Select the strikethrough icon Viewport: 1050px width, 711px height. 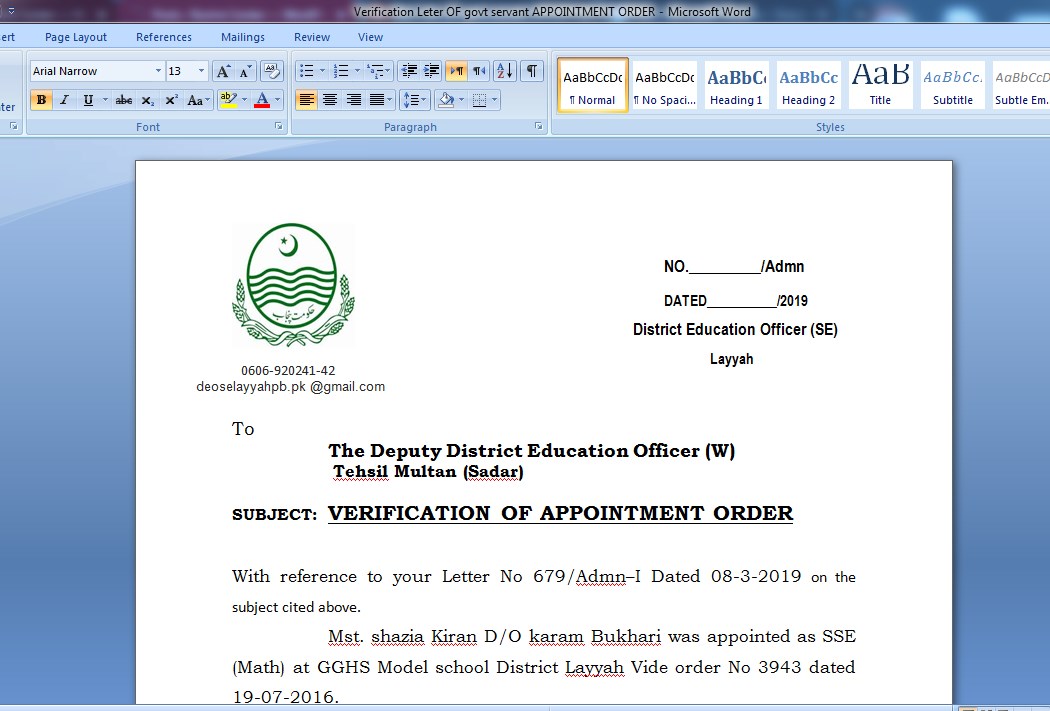(123, 100)
